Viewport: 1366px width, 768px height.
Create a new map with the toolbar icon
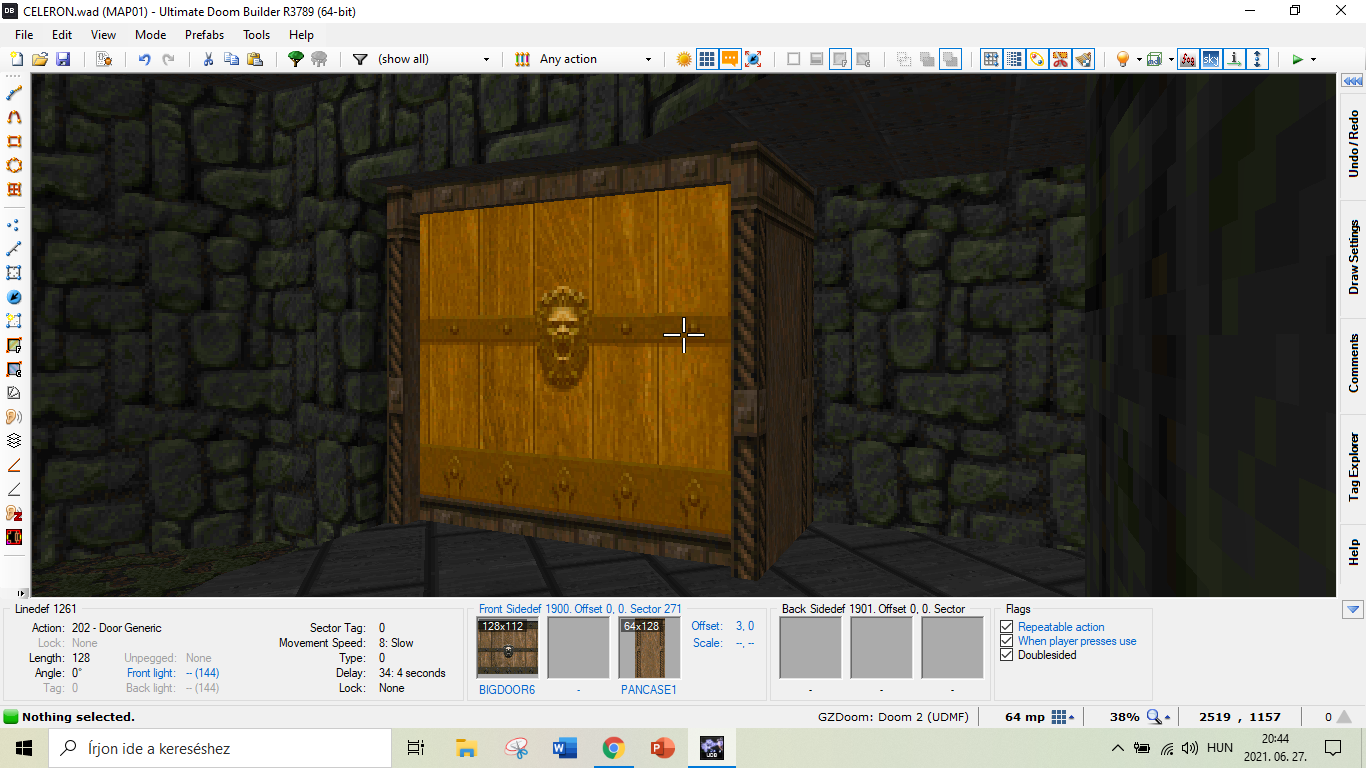(x=17, y=59)
